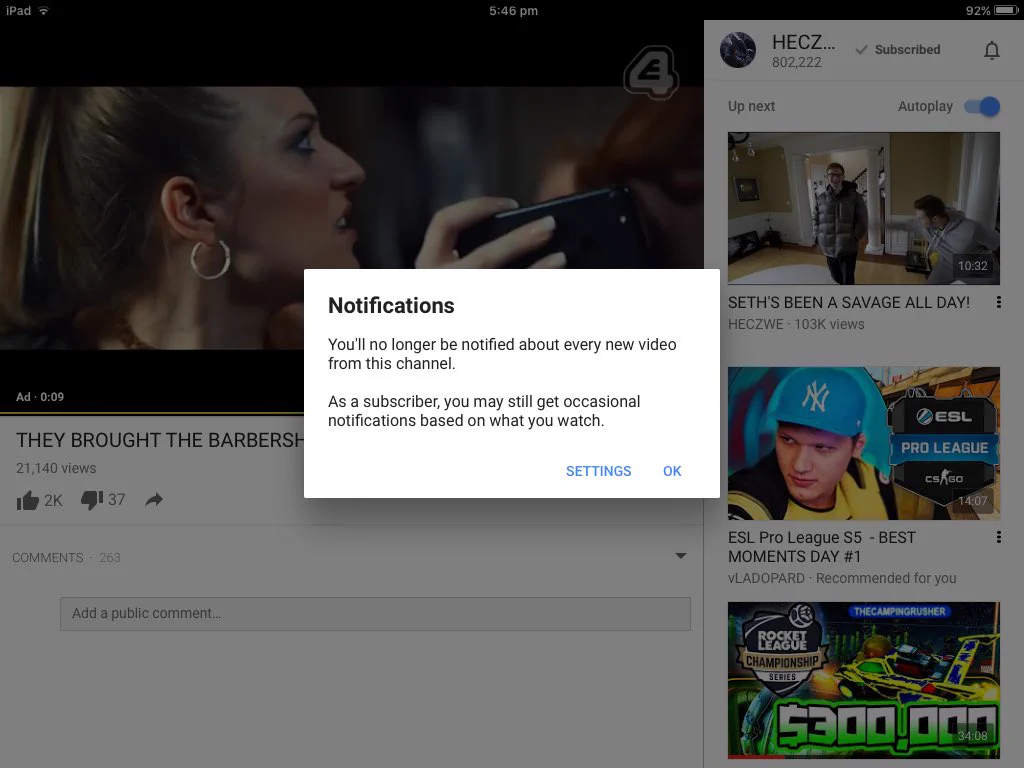Open SETTINGS from the Notifications dialog
The height and width of the screenshot is (768, 1024).
click(598, 471)
